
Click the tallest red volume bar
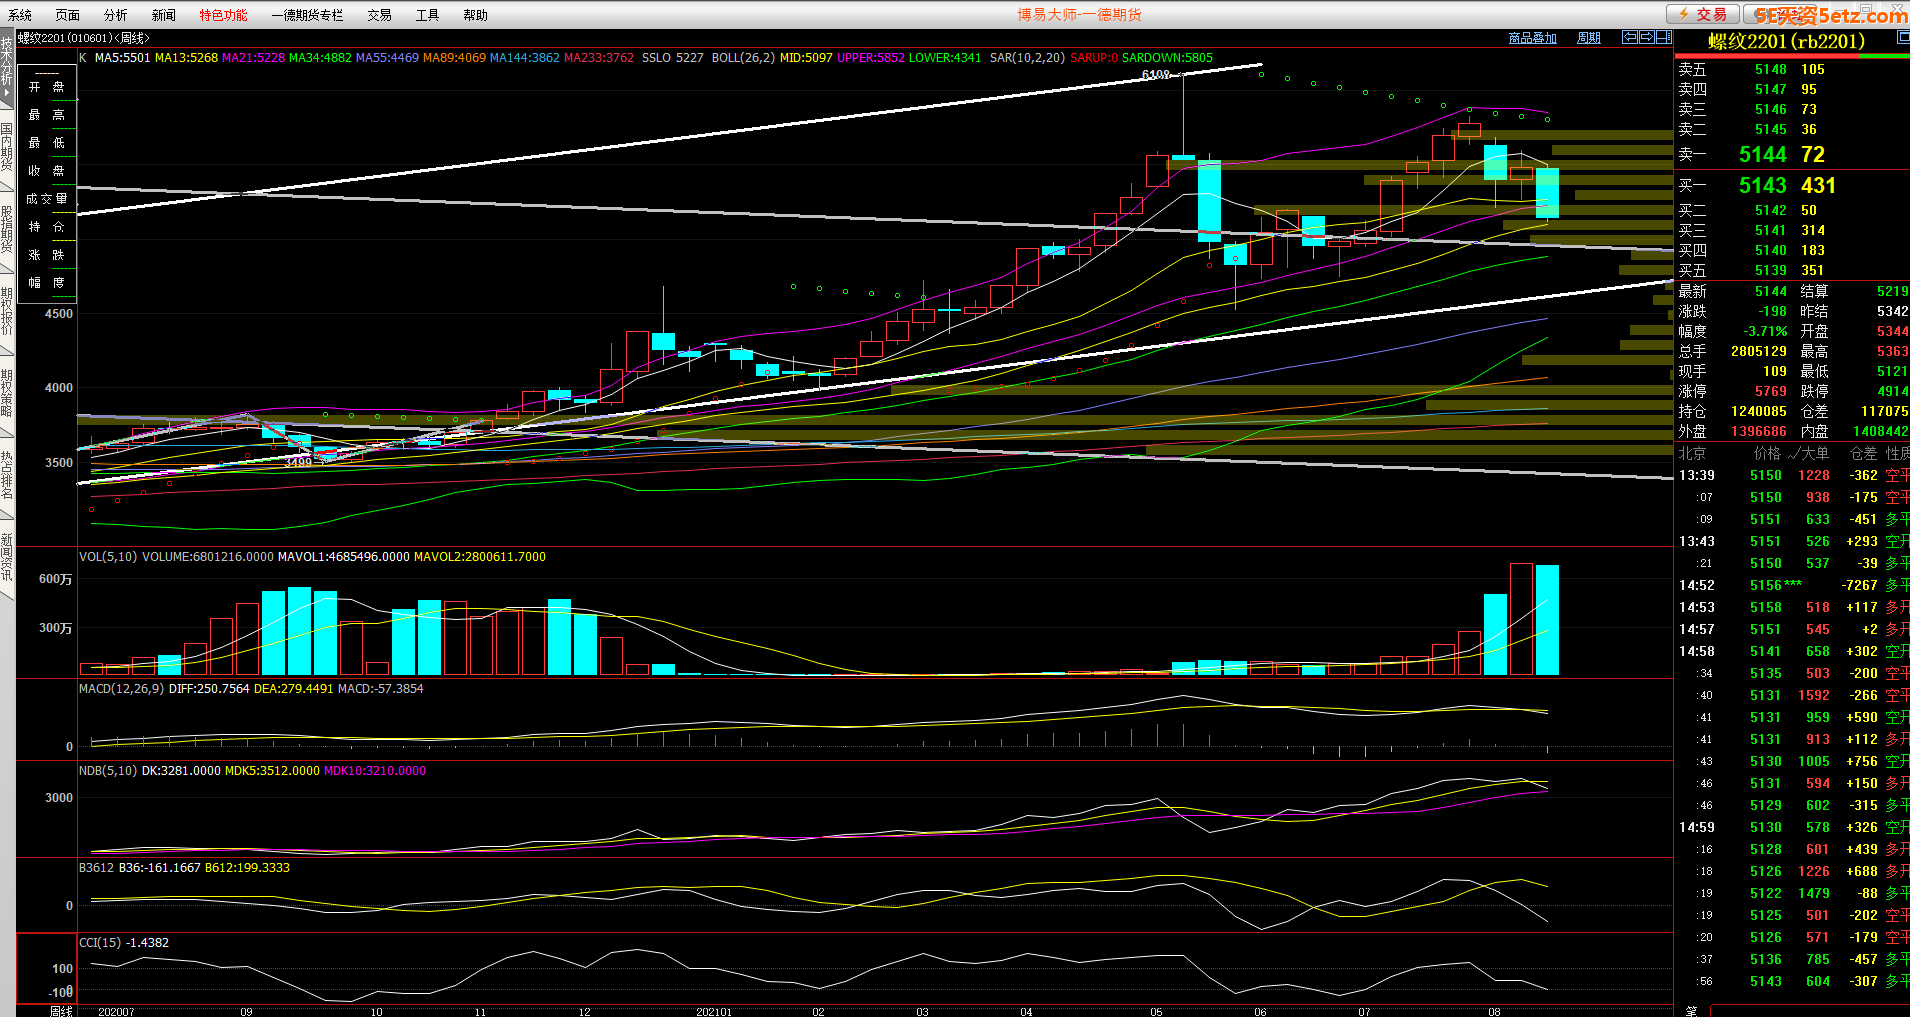coord(1521,619)
